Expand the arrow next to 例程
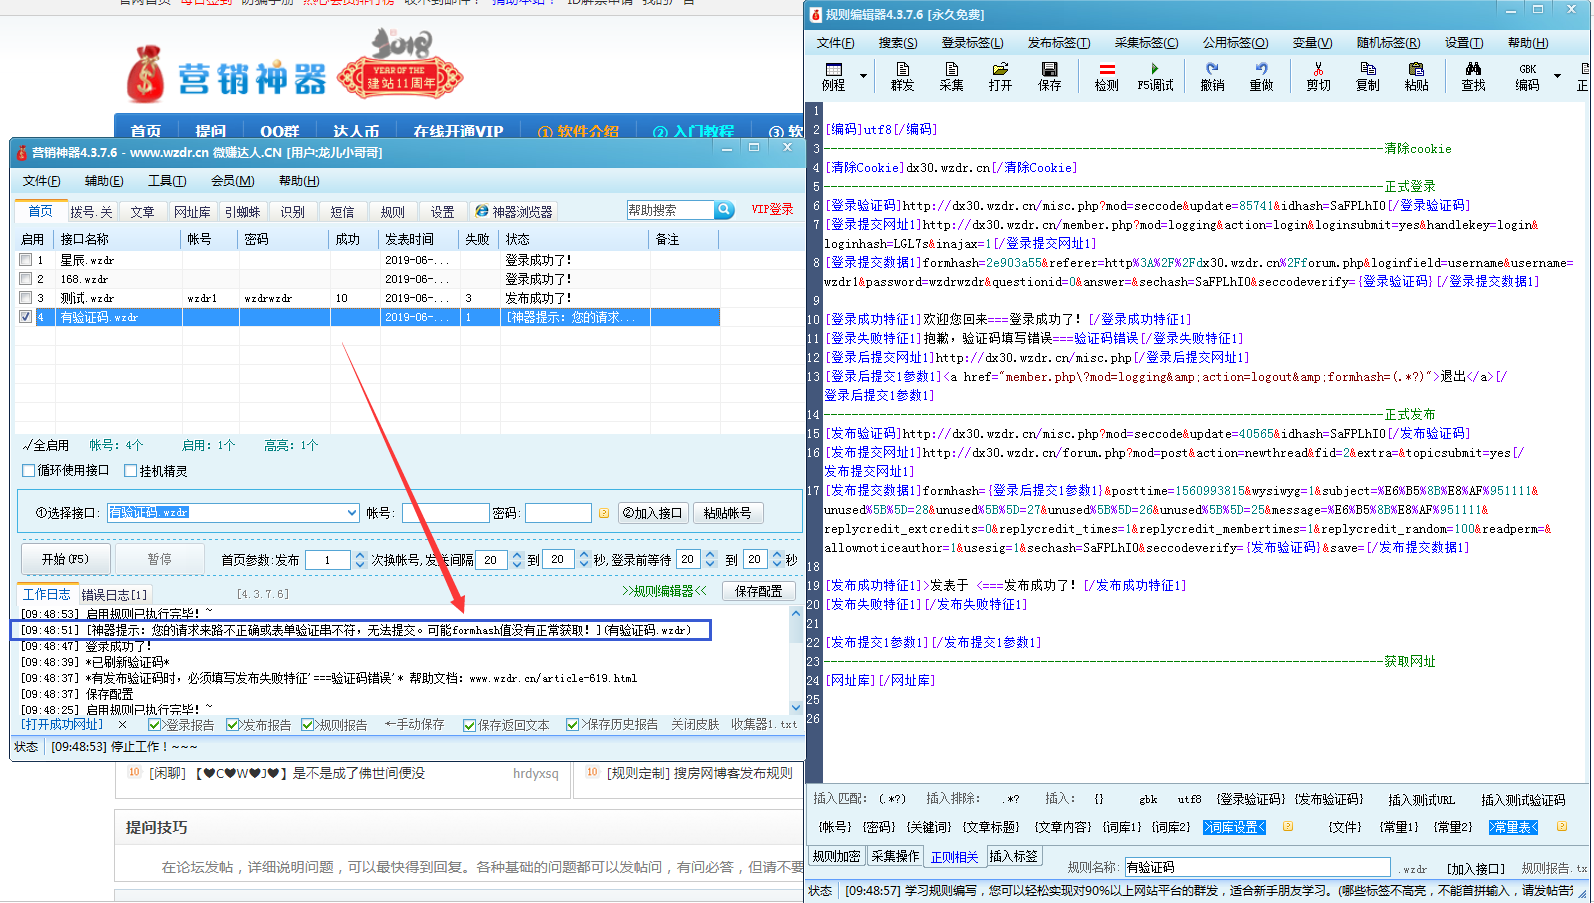Image resolution: width=1594 pixels, height=903 pixels. 862,76
